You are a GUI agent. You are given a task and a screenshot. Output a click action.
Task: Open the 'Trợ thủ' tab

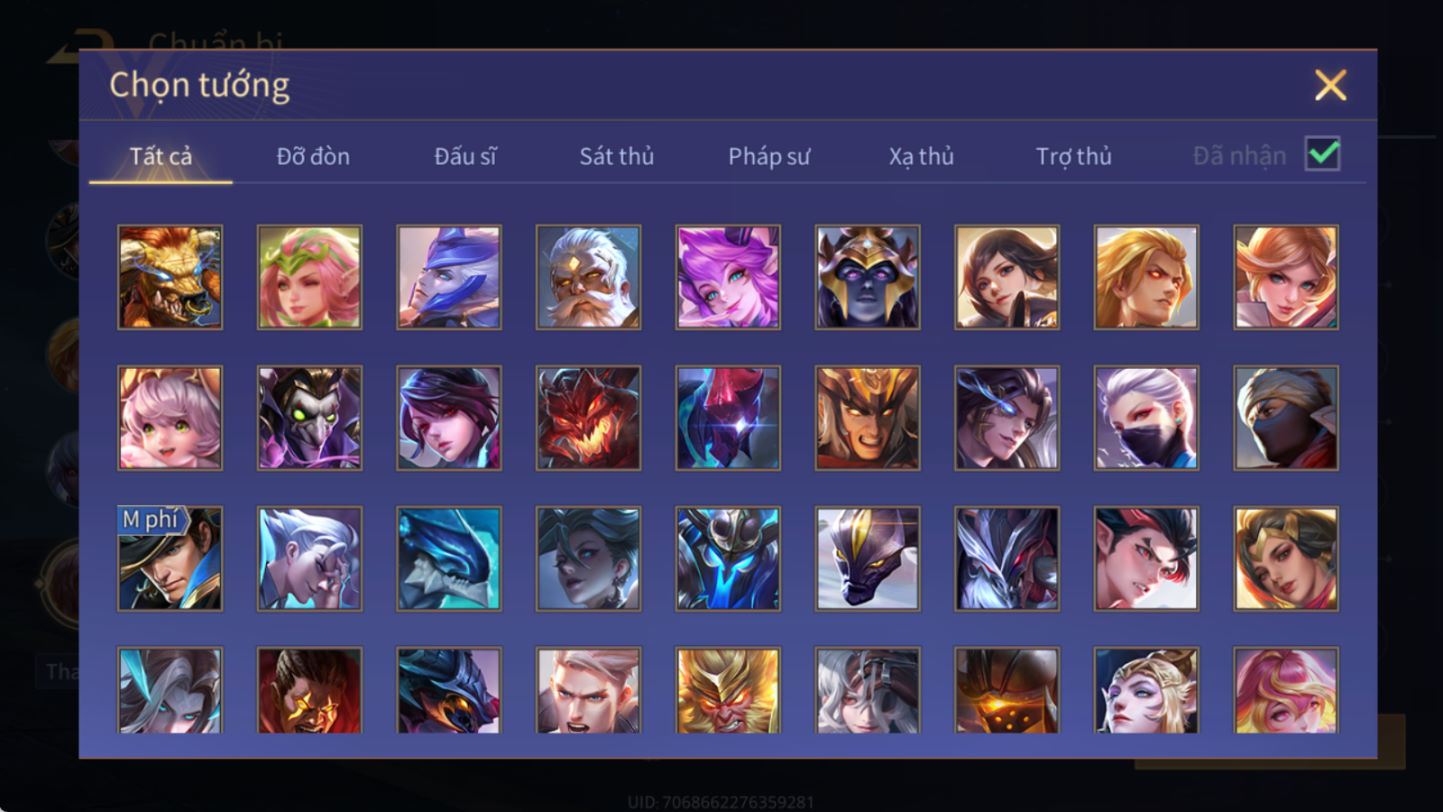point(1074,156)
